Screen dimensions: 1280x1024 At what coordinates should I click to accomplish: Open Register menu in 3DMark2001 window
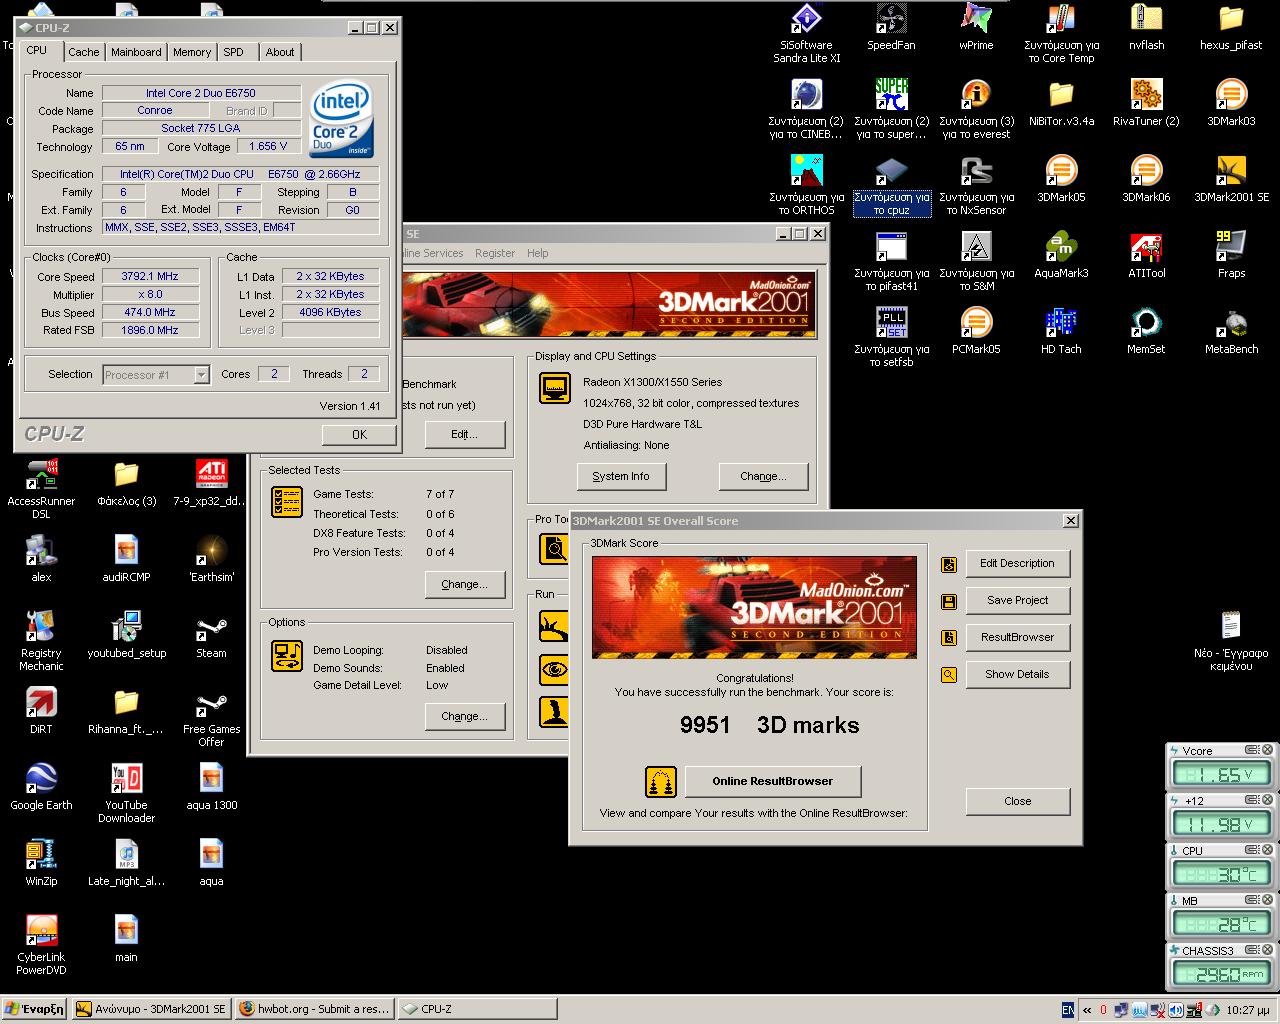point(495,253)
